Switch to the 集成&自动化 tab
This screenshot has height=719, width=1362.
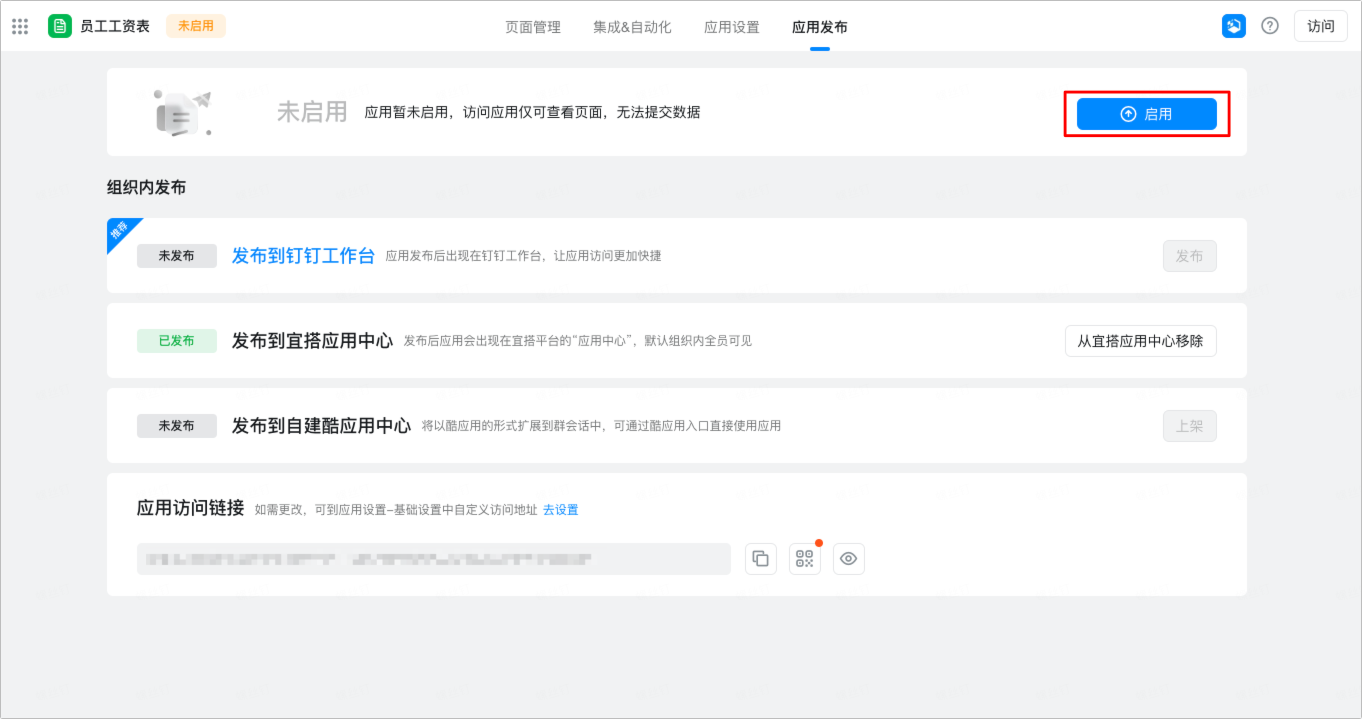632,27
